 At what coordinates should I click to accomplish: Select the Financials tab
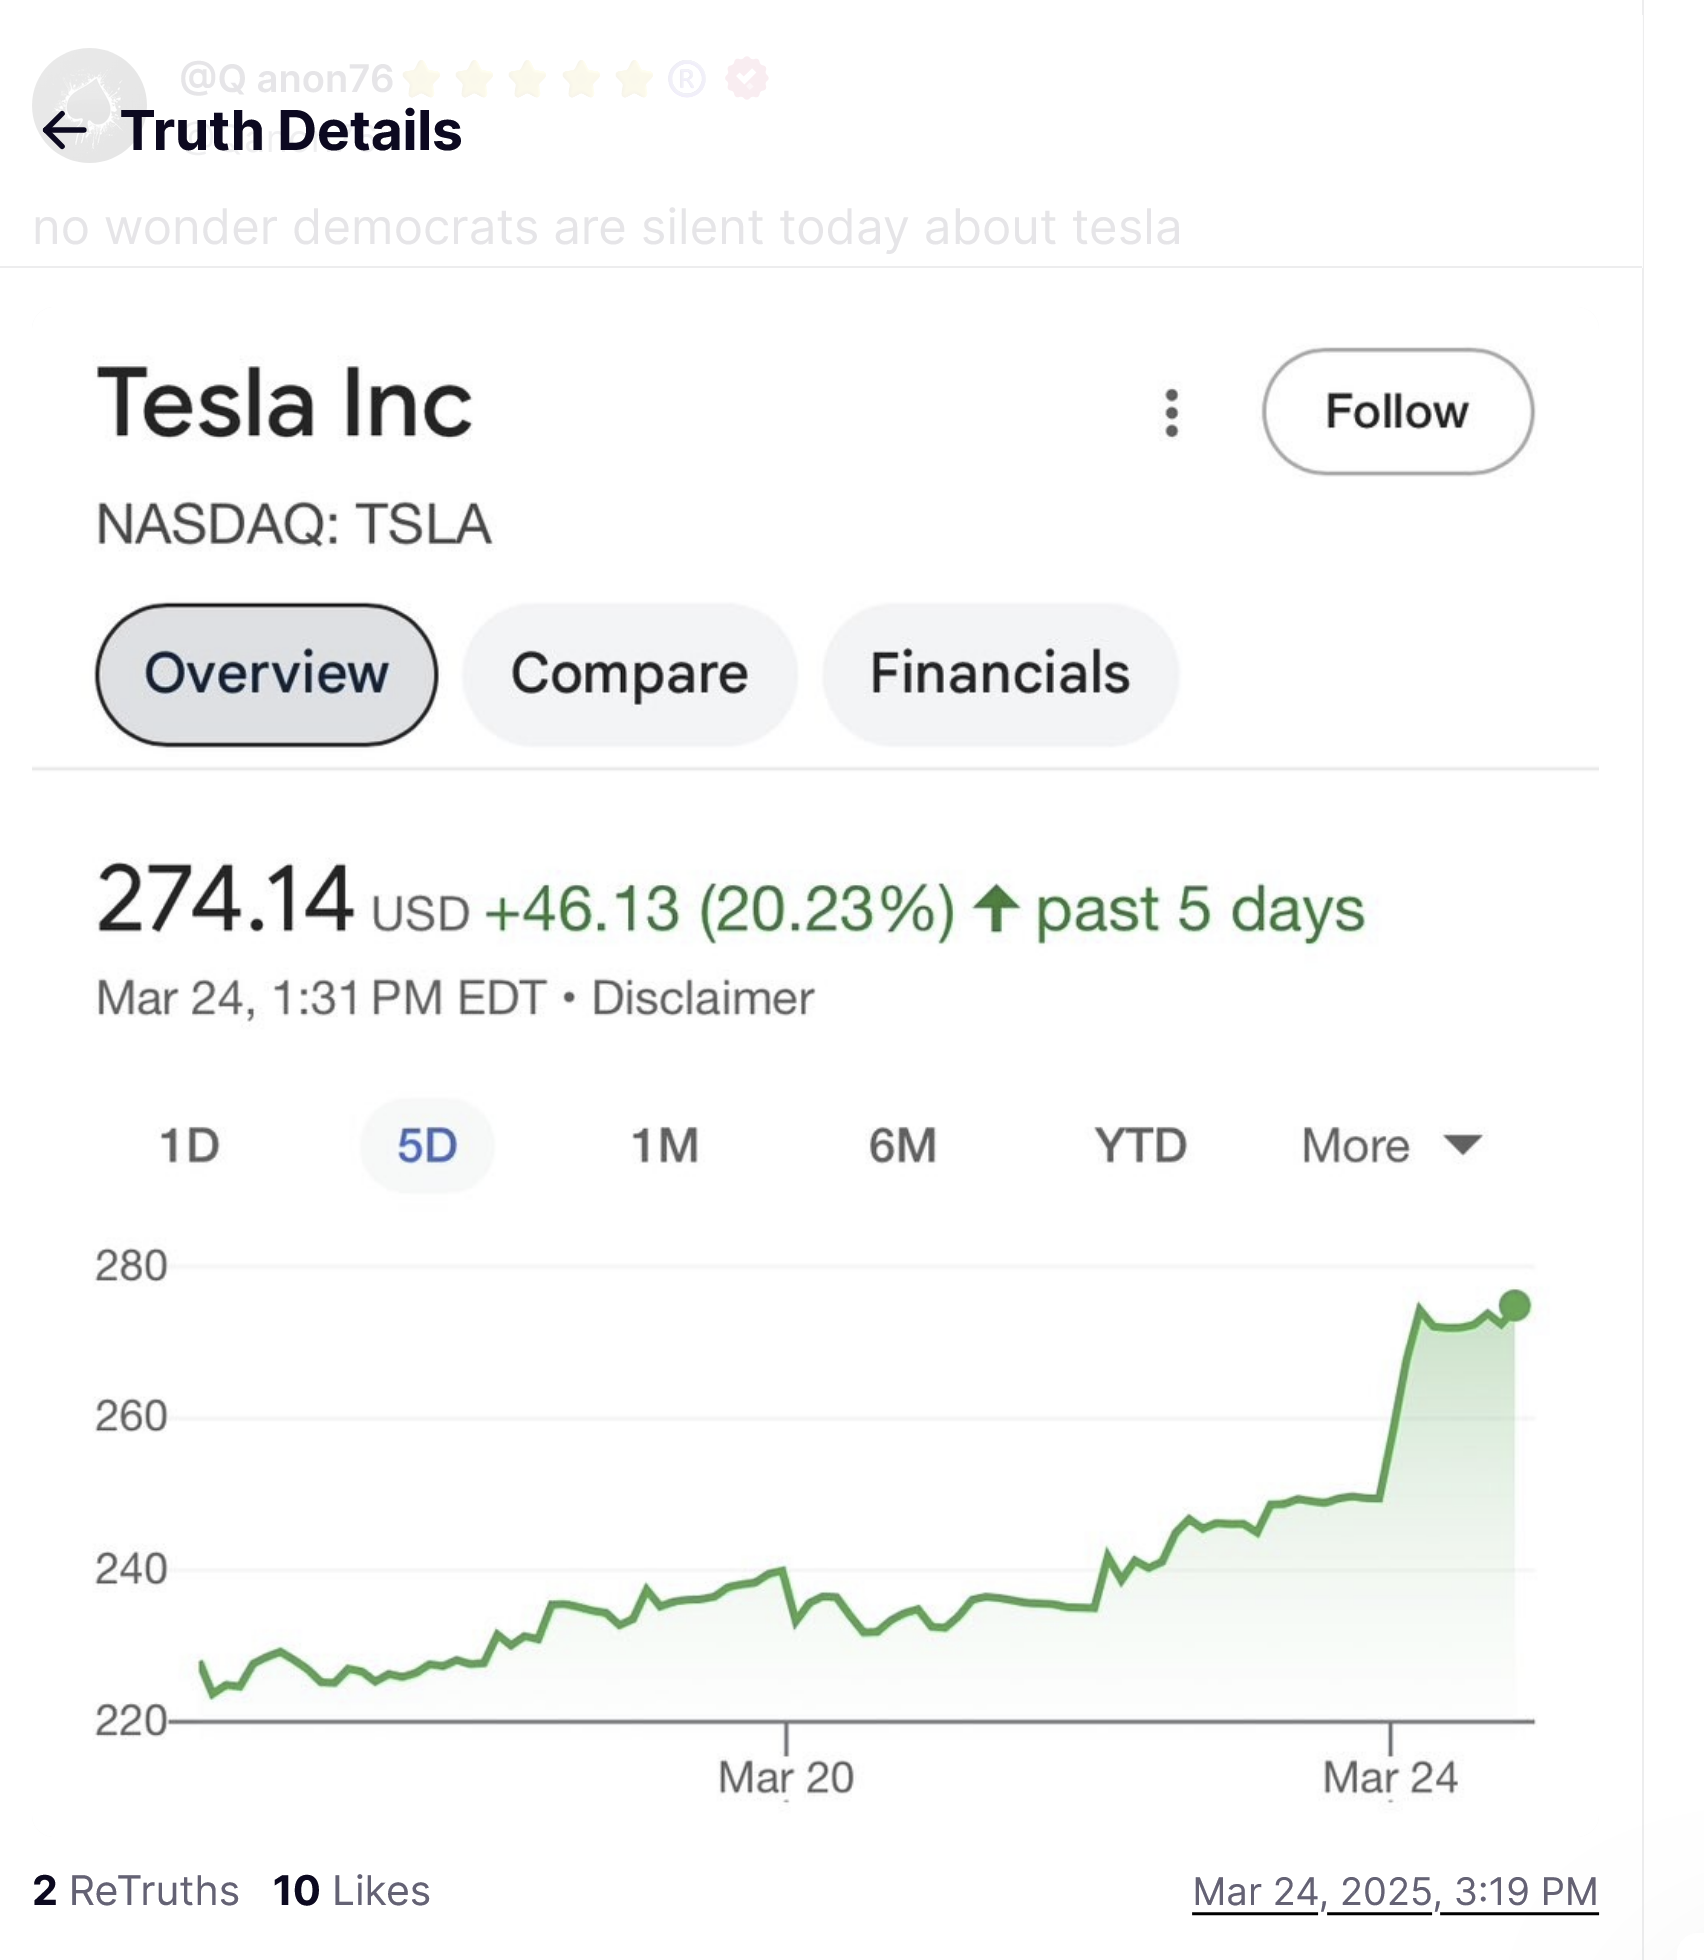(1000, 674)
